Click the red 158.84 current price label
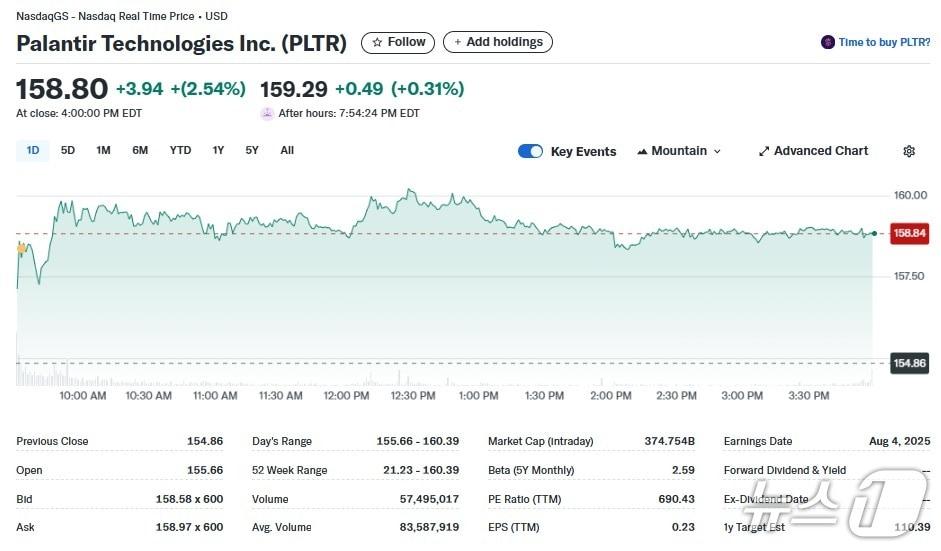941x551 pixels. tap(909, 233)
